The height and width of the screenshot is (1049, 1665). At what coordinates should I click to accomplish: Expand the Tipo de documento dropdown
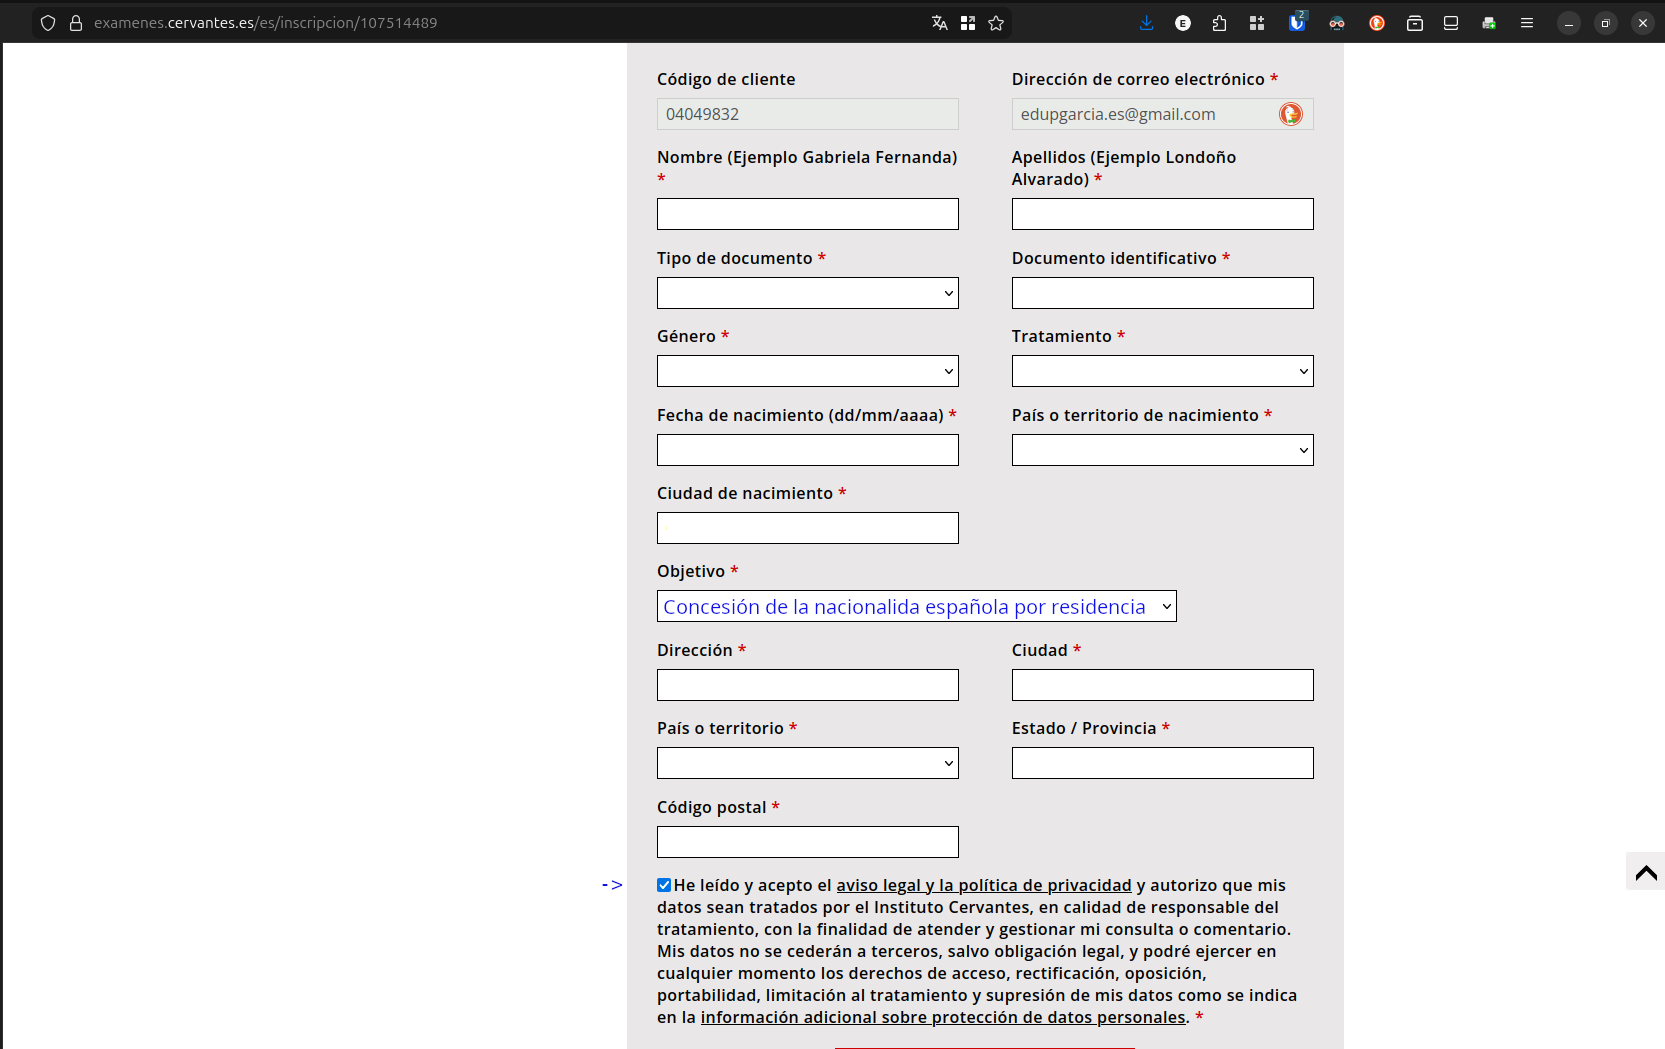807,293
